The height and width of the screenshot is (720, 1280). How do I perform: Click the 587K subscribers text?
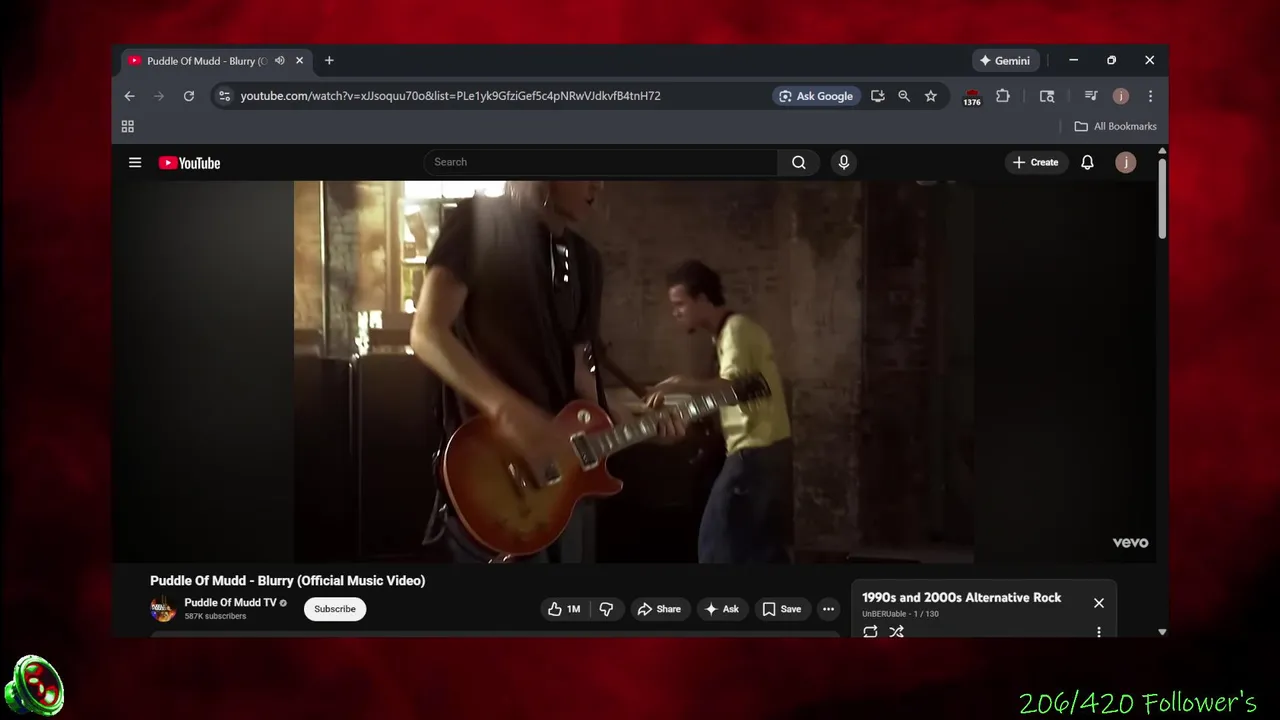tap(215, 617)
